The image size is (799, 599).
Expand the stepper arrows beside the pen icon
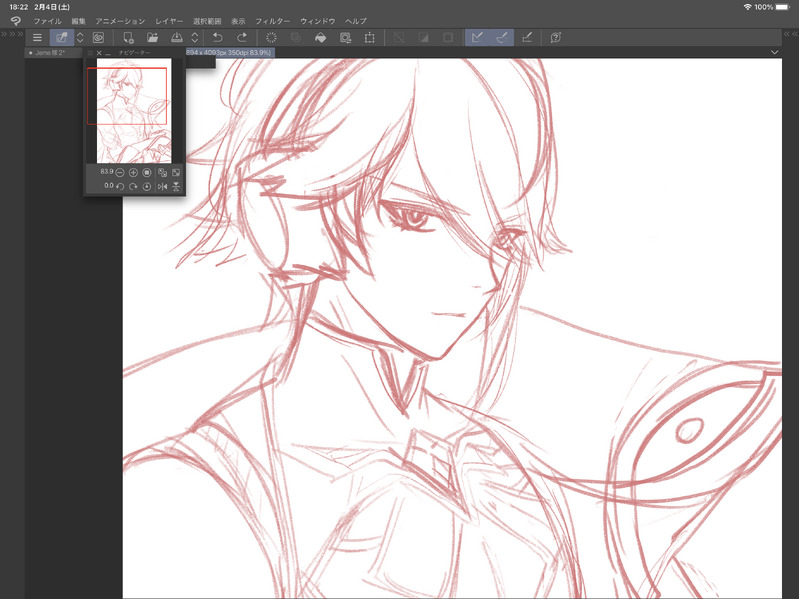(x=80, y=37)
